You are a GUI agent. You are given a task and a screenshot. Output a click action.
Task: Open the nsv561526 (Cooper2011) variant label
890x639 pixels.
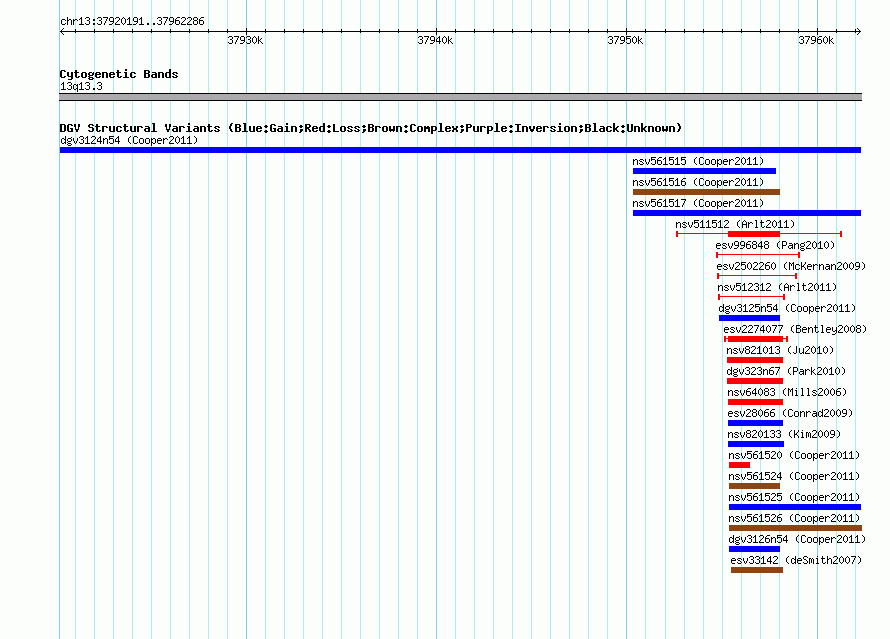click(x=794, y=518)
